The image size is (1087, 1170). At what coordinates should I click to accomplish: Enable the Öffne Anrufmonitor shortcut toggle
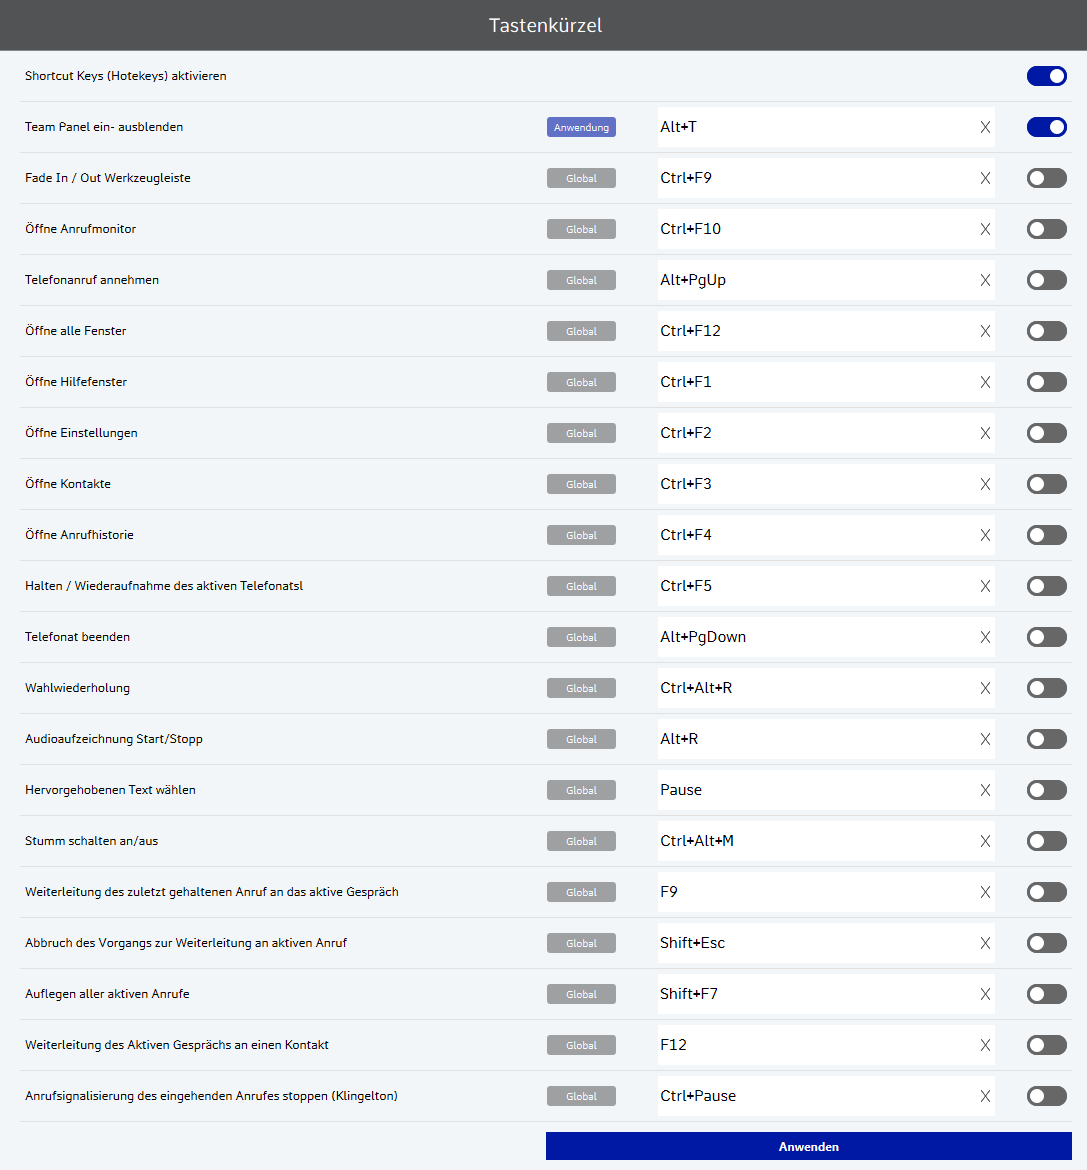pyautogui.click(x=1046, y=229)
